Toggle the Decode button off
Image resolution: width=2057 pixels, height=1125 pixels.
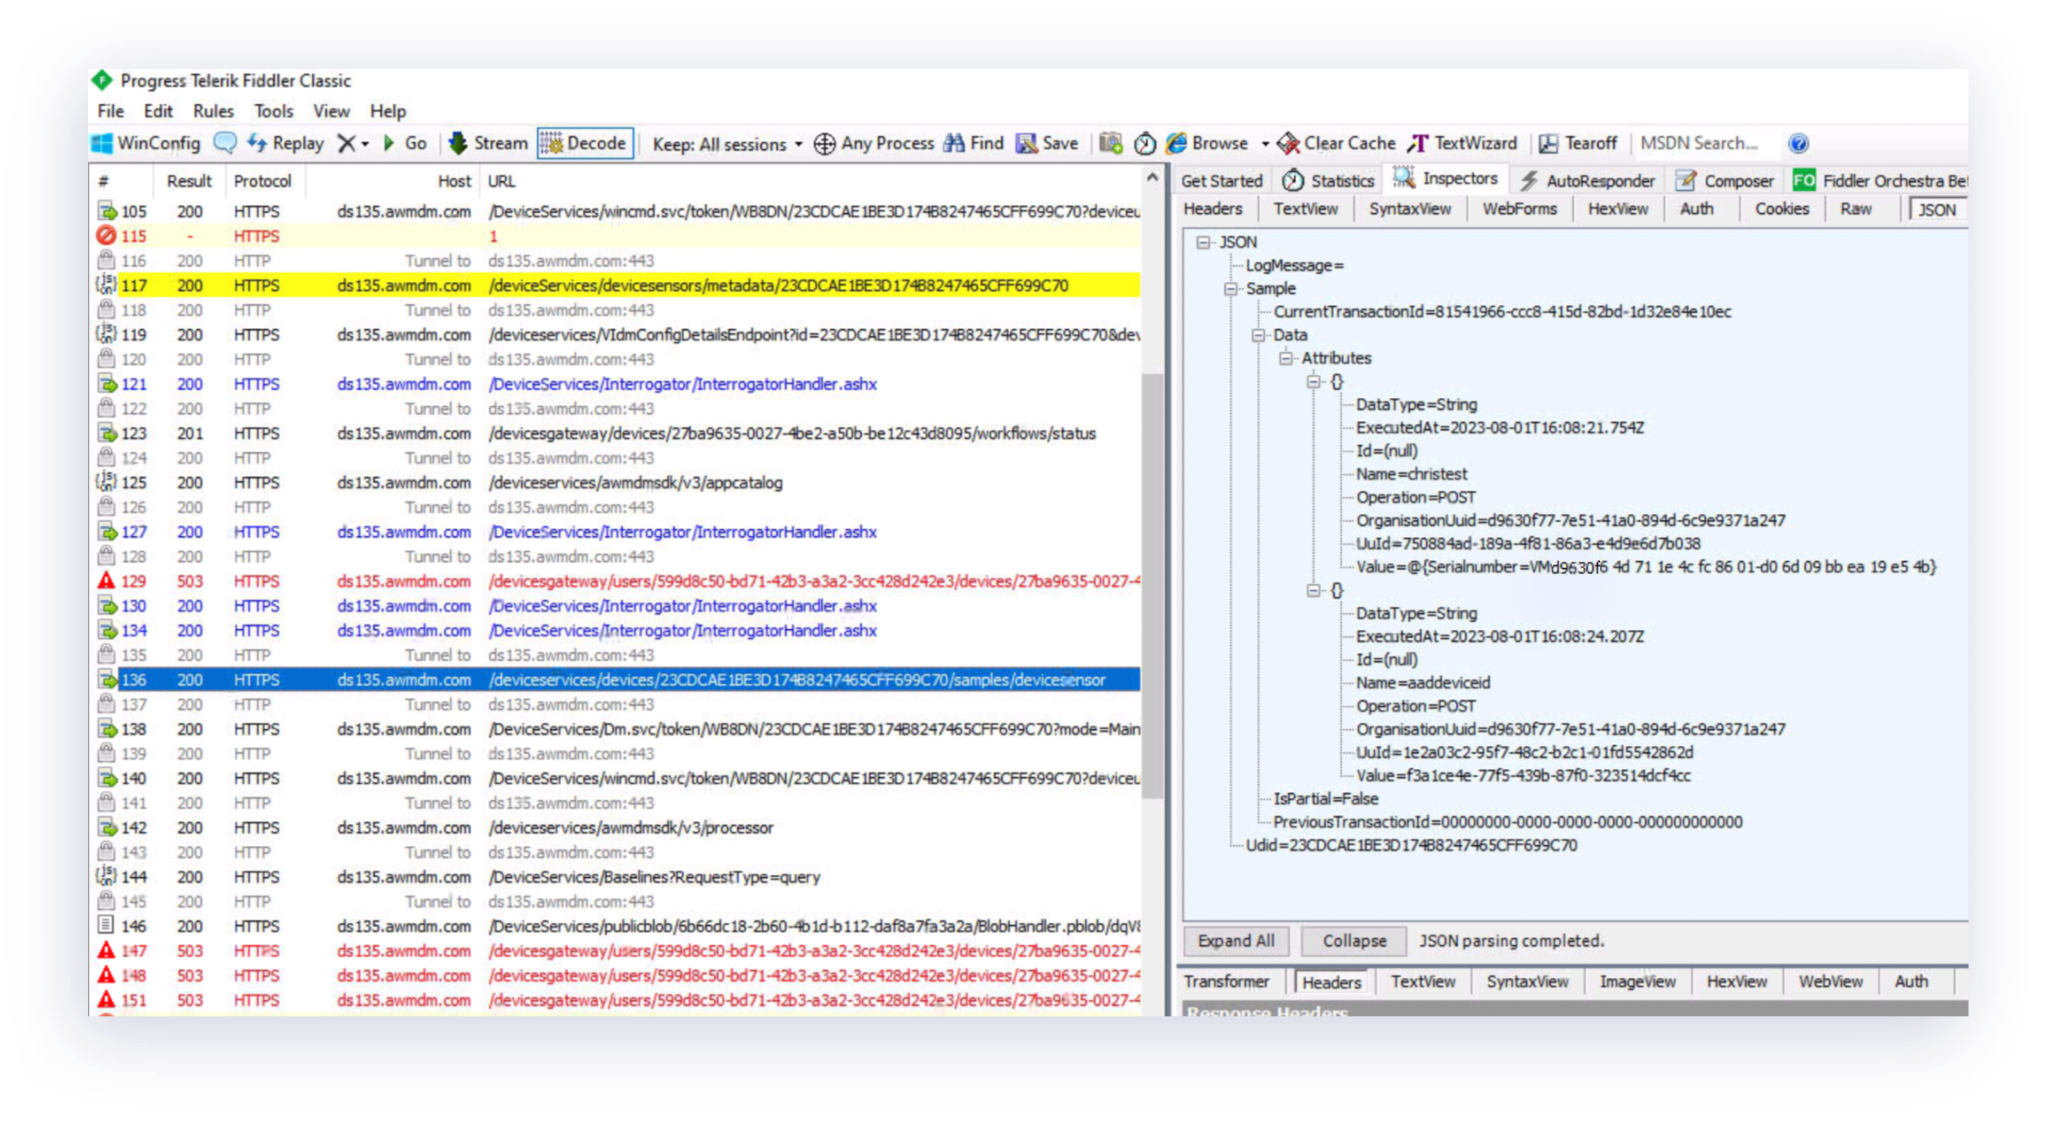pyautogui.click(x=585, y=143)
